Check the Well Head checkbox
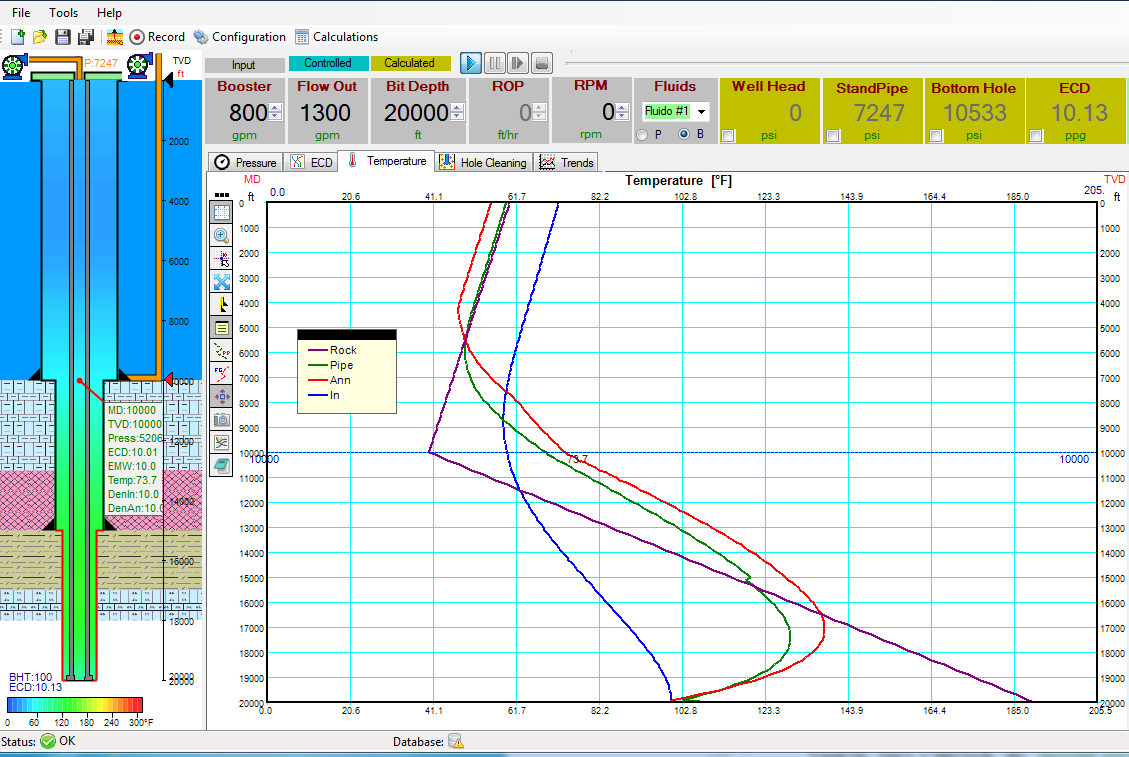This screenshot has height=757, width=1129. click(x=729, y=136)
